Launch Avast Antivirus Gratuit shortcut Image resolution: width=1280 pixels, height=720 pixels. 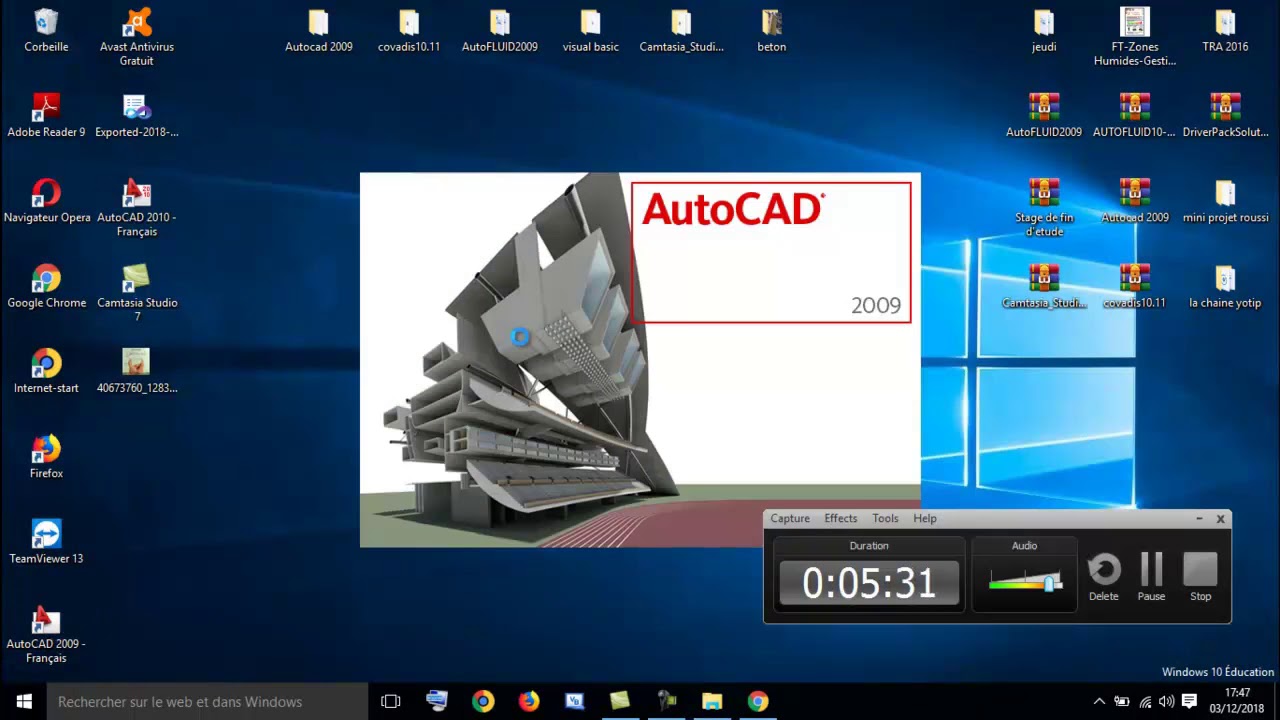[x=137, y=37]
